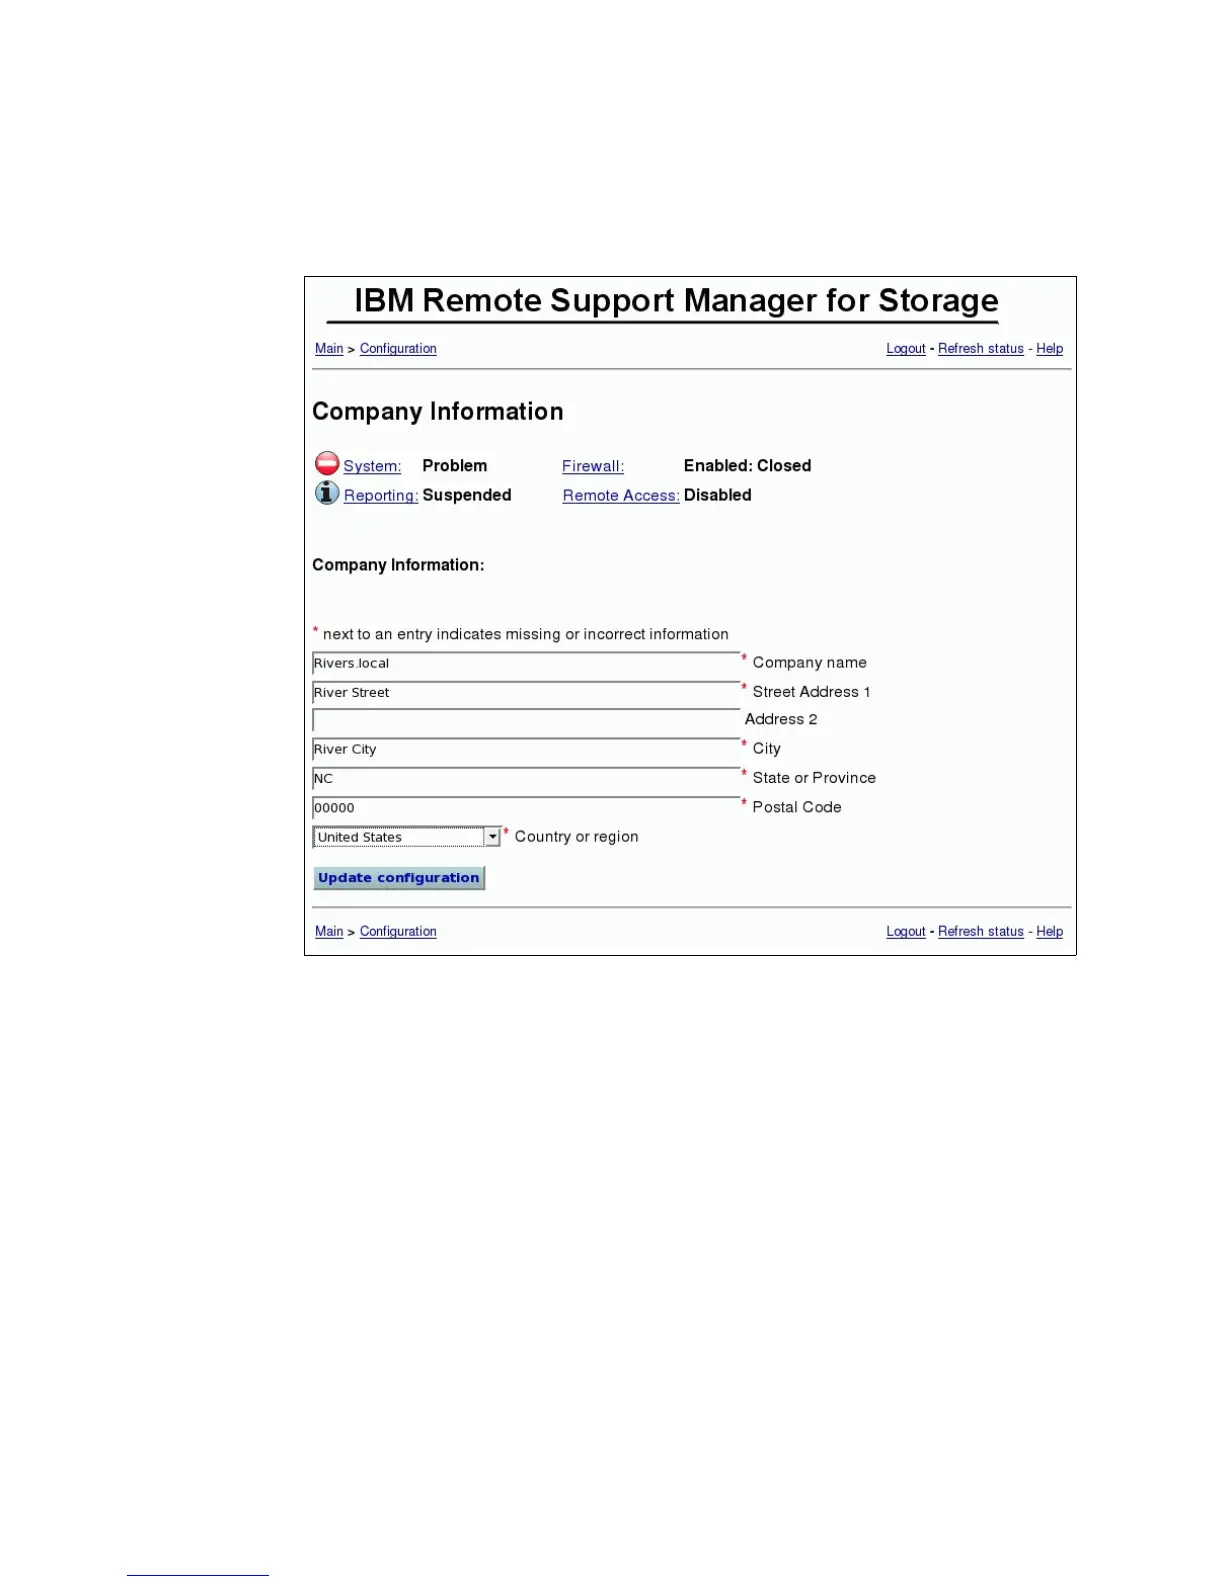Click the 'Company Information:' bold section label

click(398, 565)
